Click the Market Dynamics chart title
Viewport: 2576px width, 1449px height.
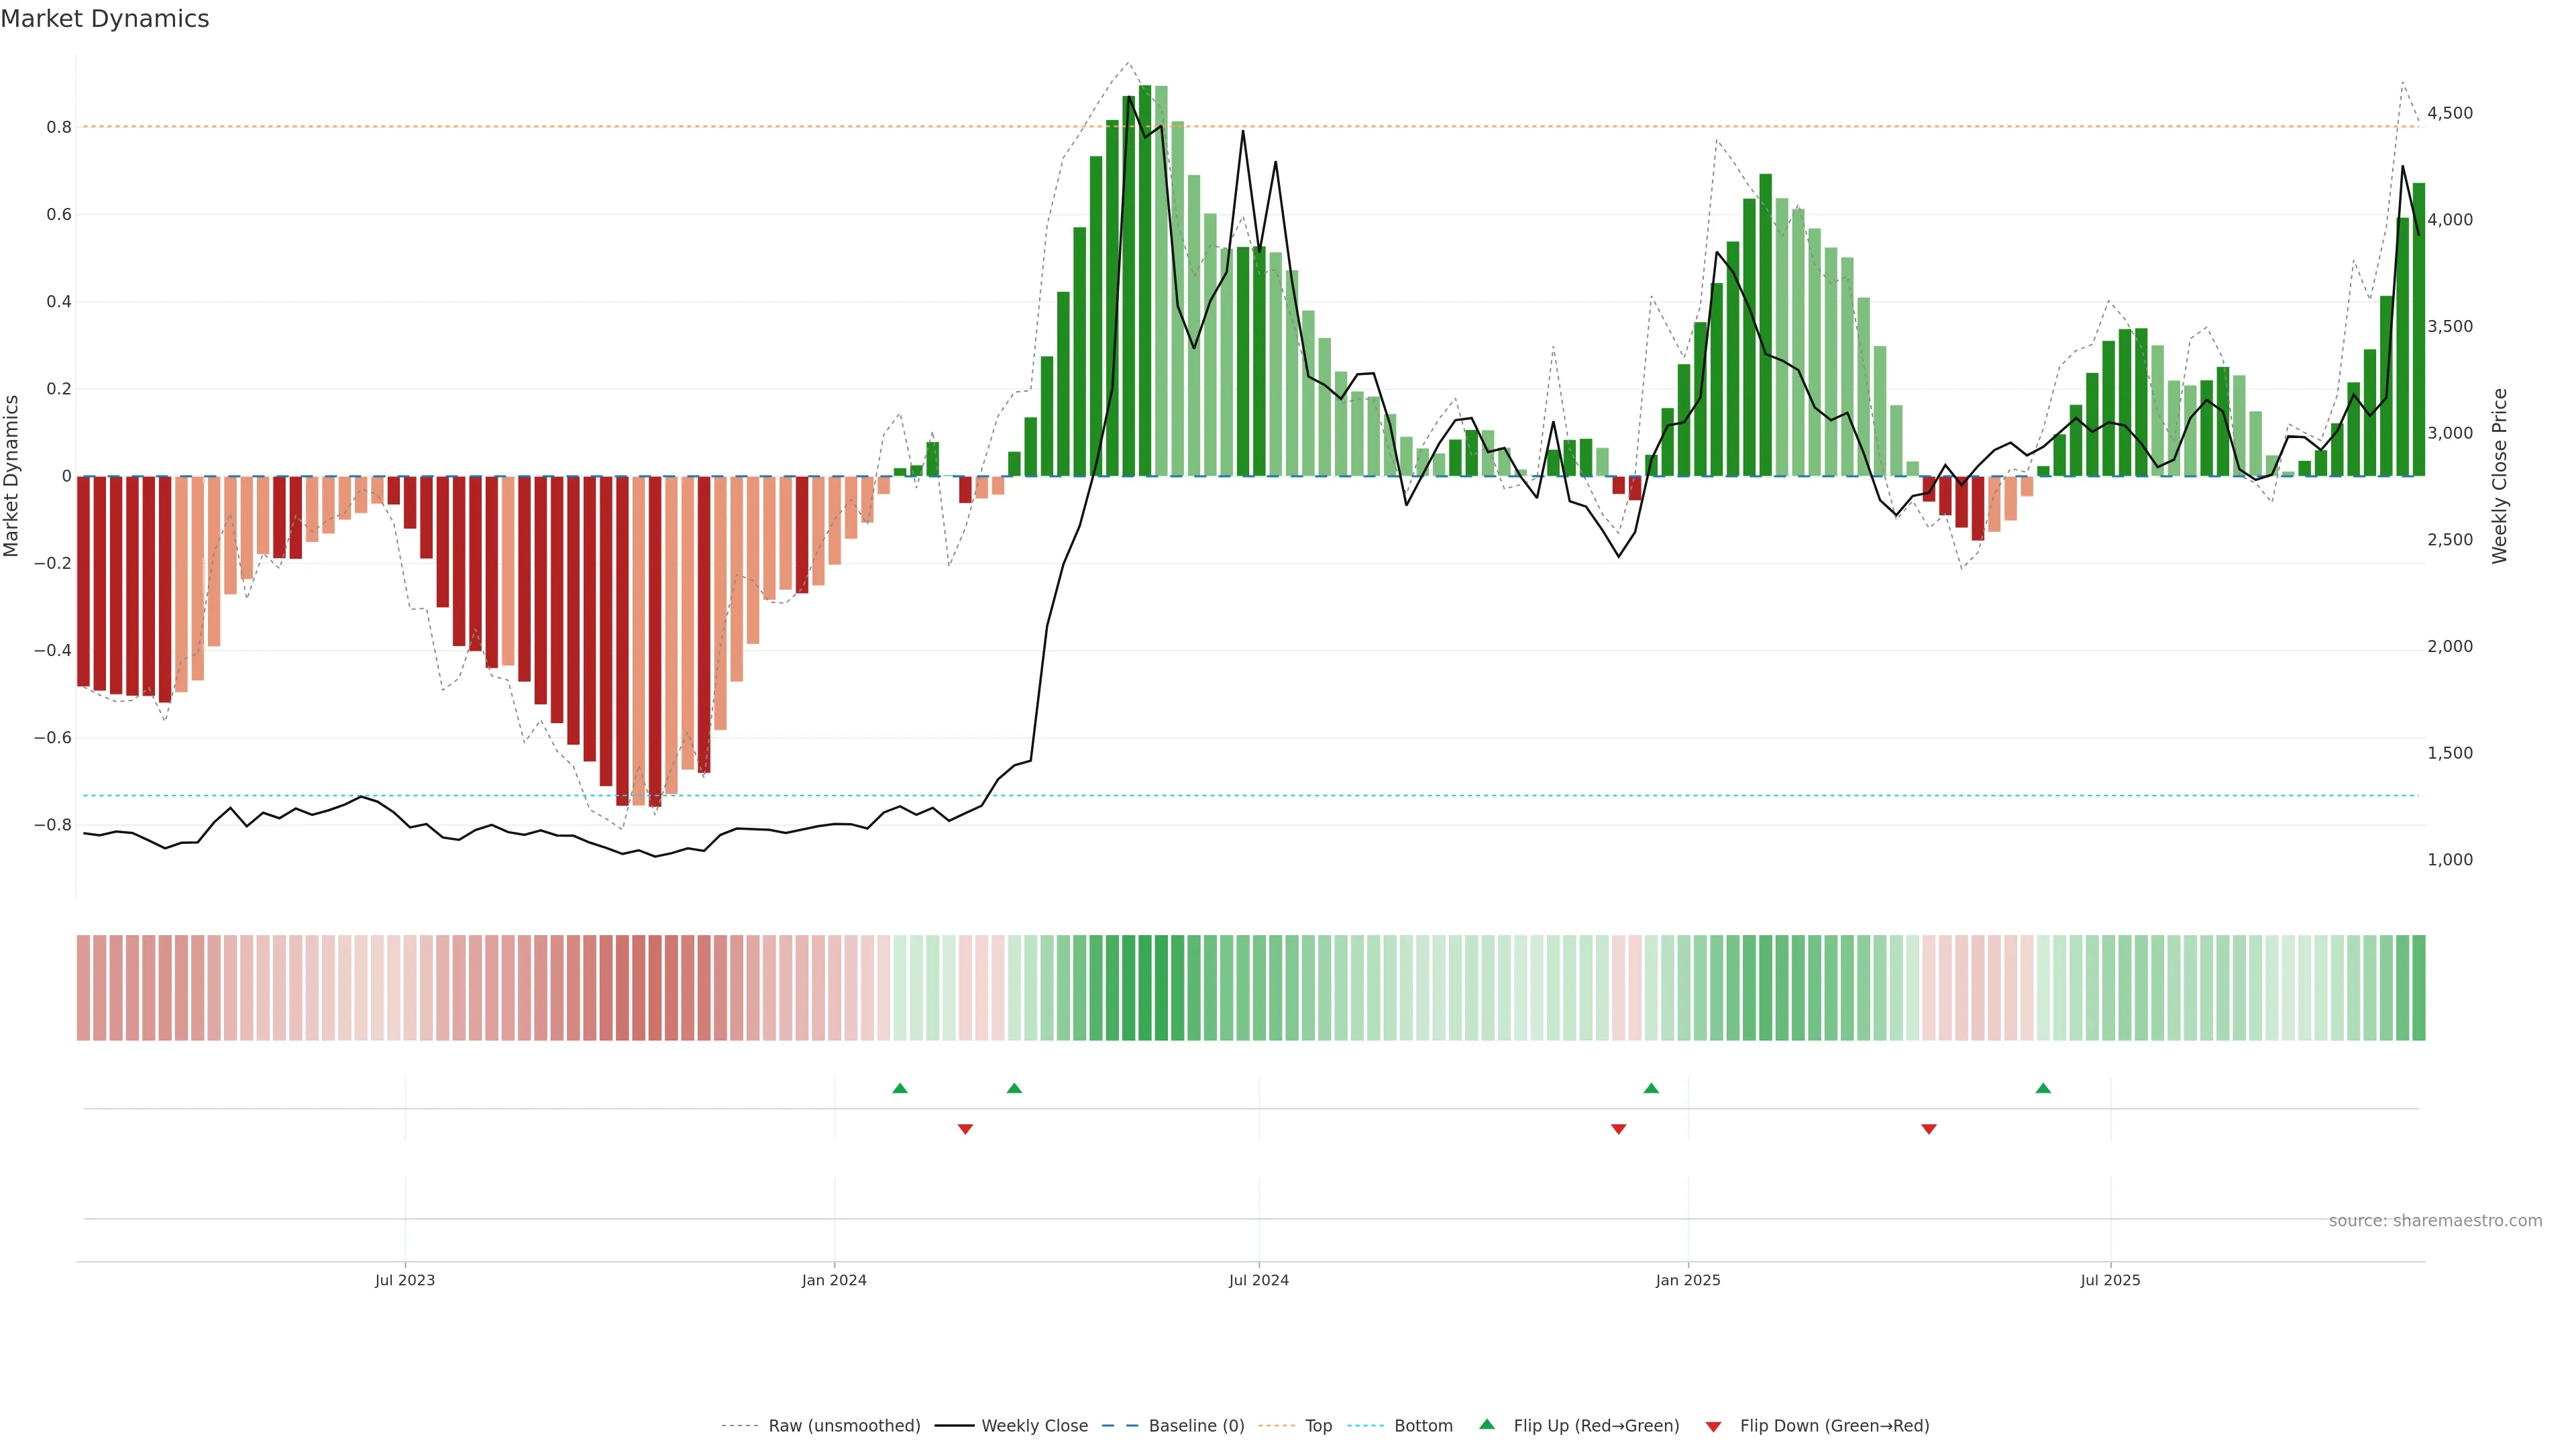(x=105, y=19)
